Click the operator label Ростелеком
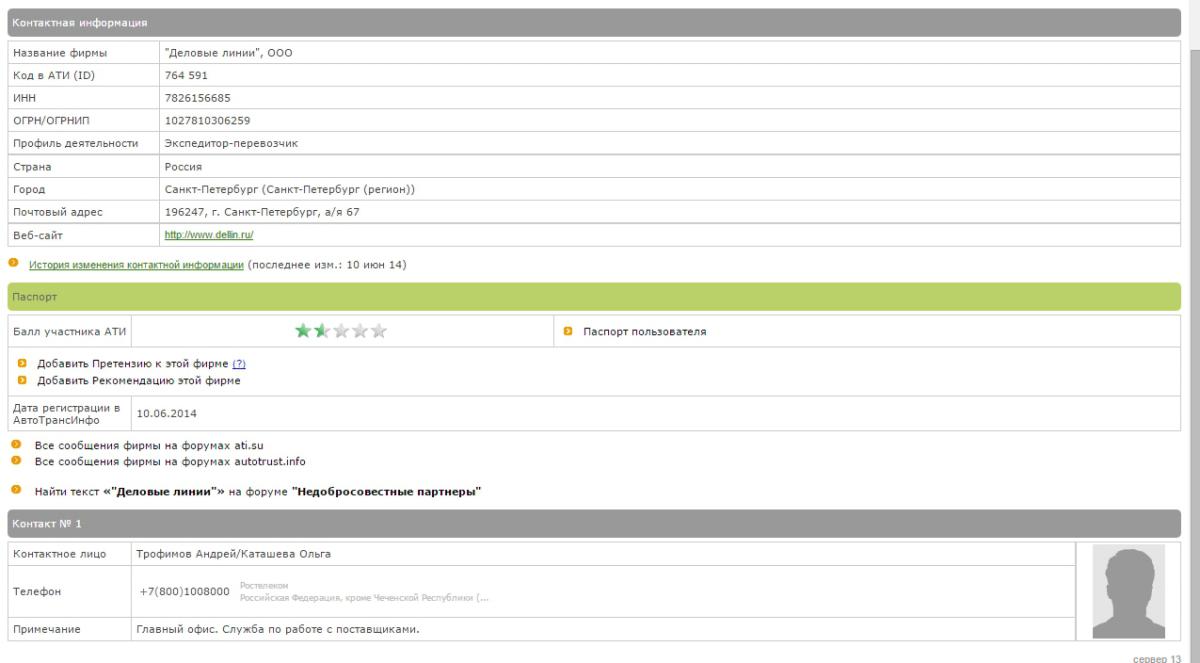1200x663 pixels. [x=264, y=585]
